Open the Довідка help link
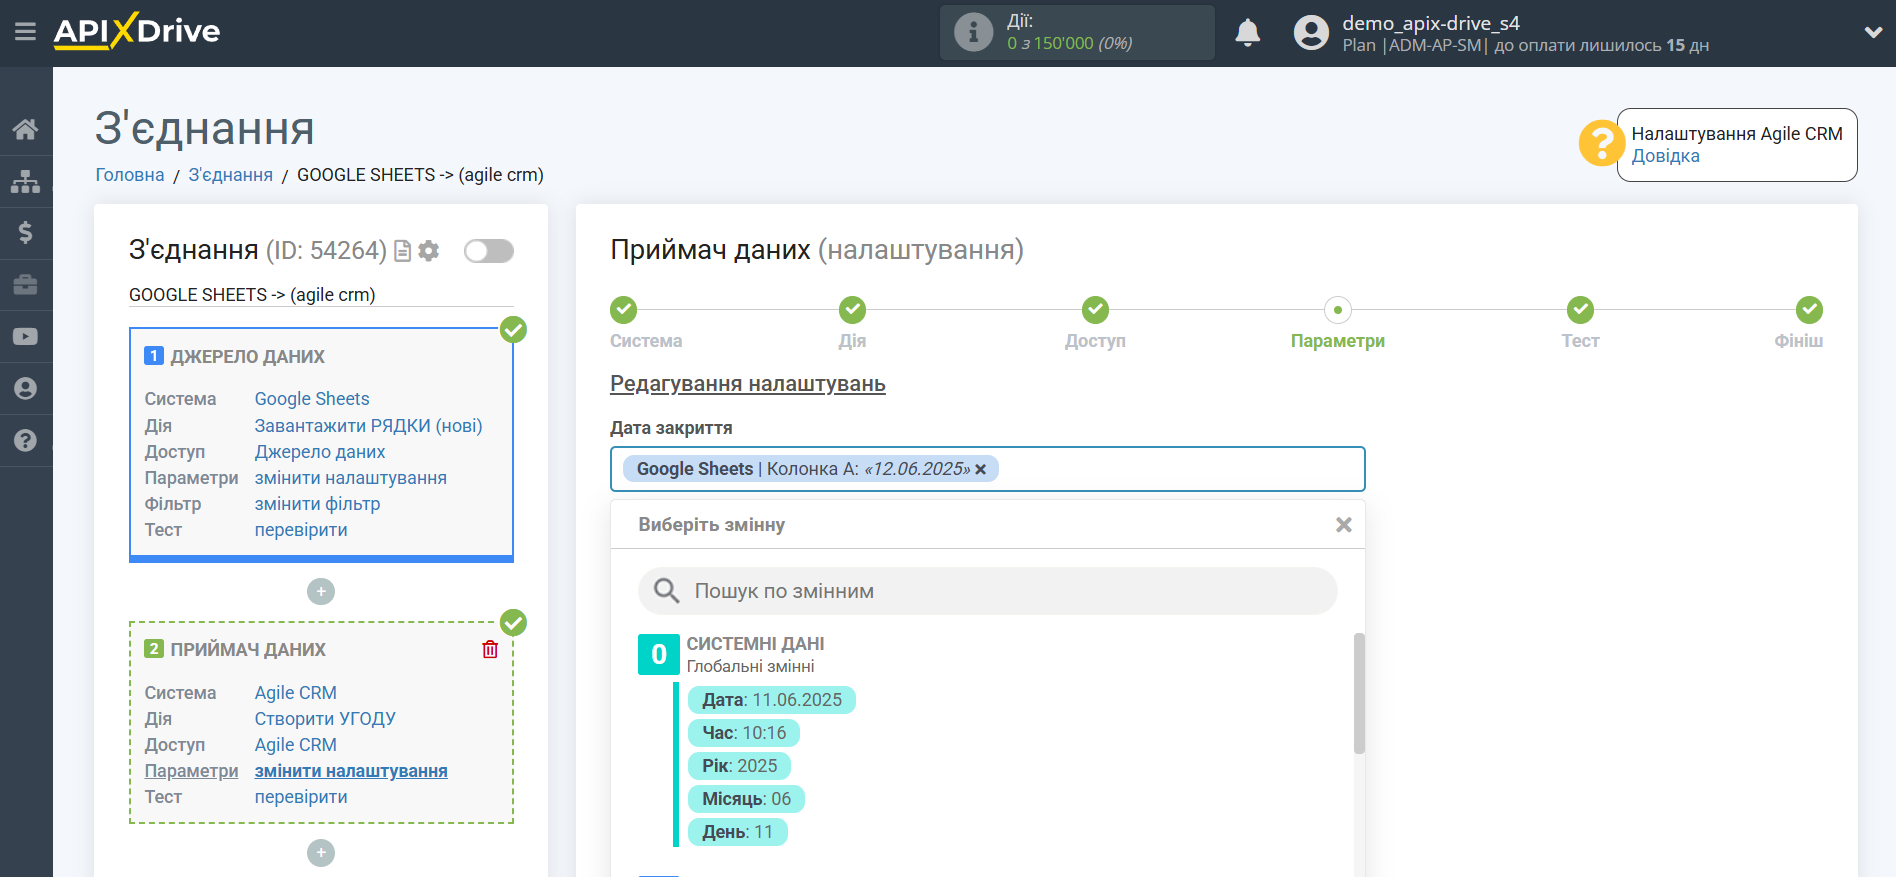This screenshot has width=1896, height=877. pos(1665,156)
